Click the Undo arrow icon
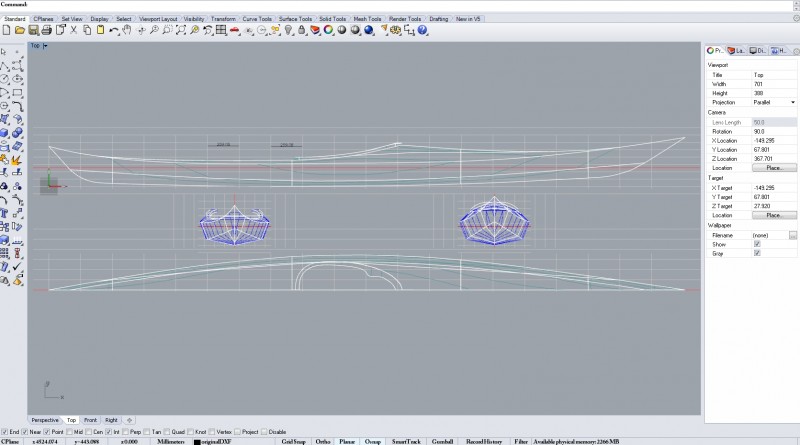The width and height of the screenshot is (800, 445). point(114,31)
